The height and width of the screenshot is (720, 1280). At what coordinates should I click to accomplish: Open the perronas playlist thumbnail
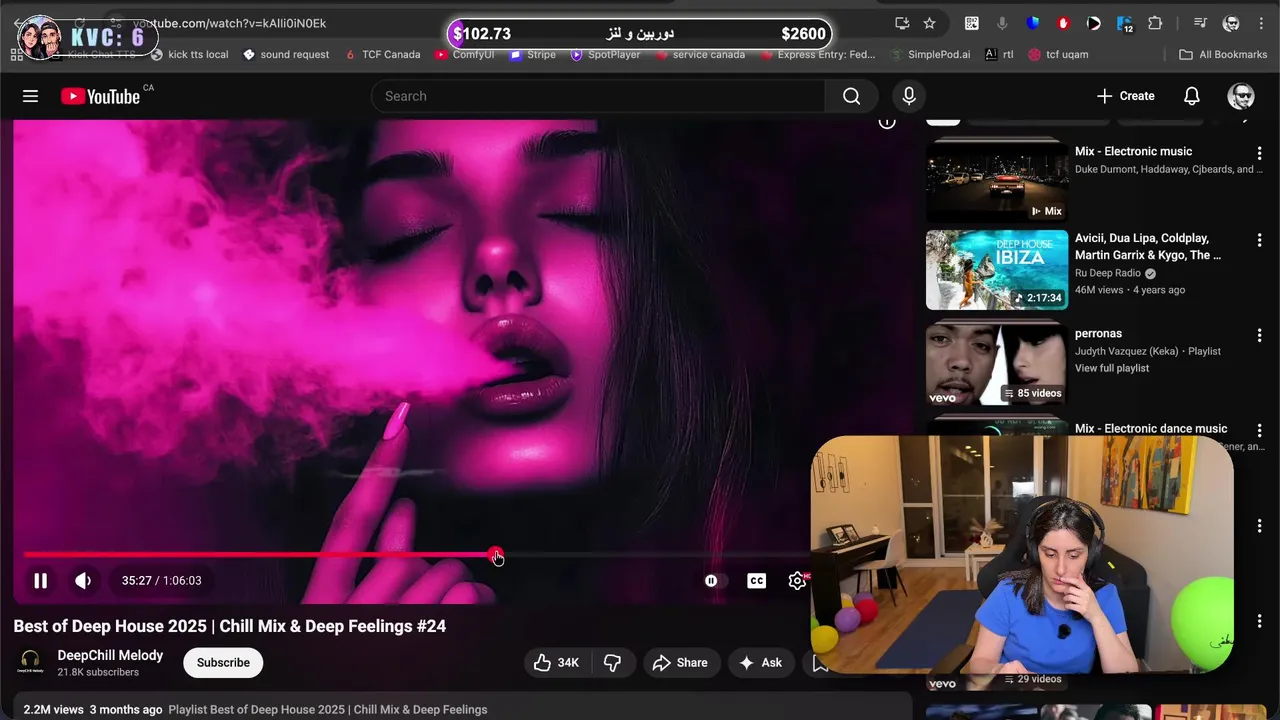pyautogui.click(x=996, y=363)
